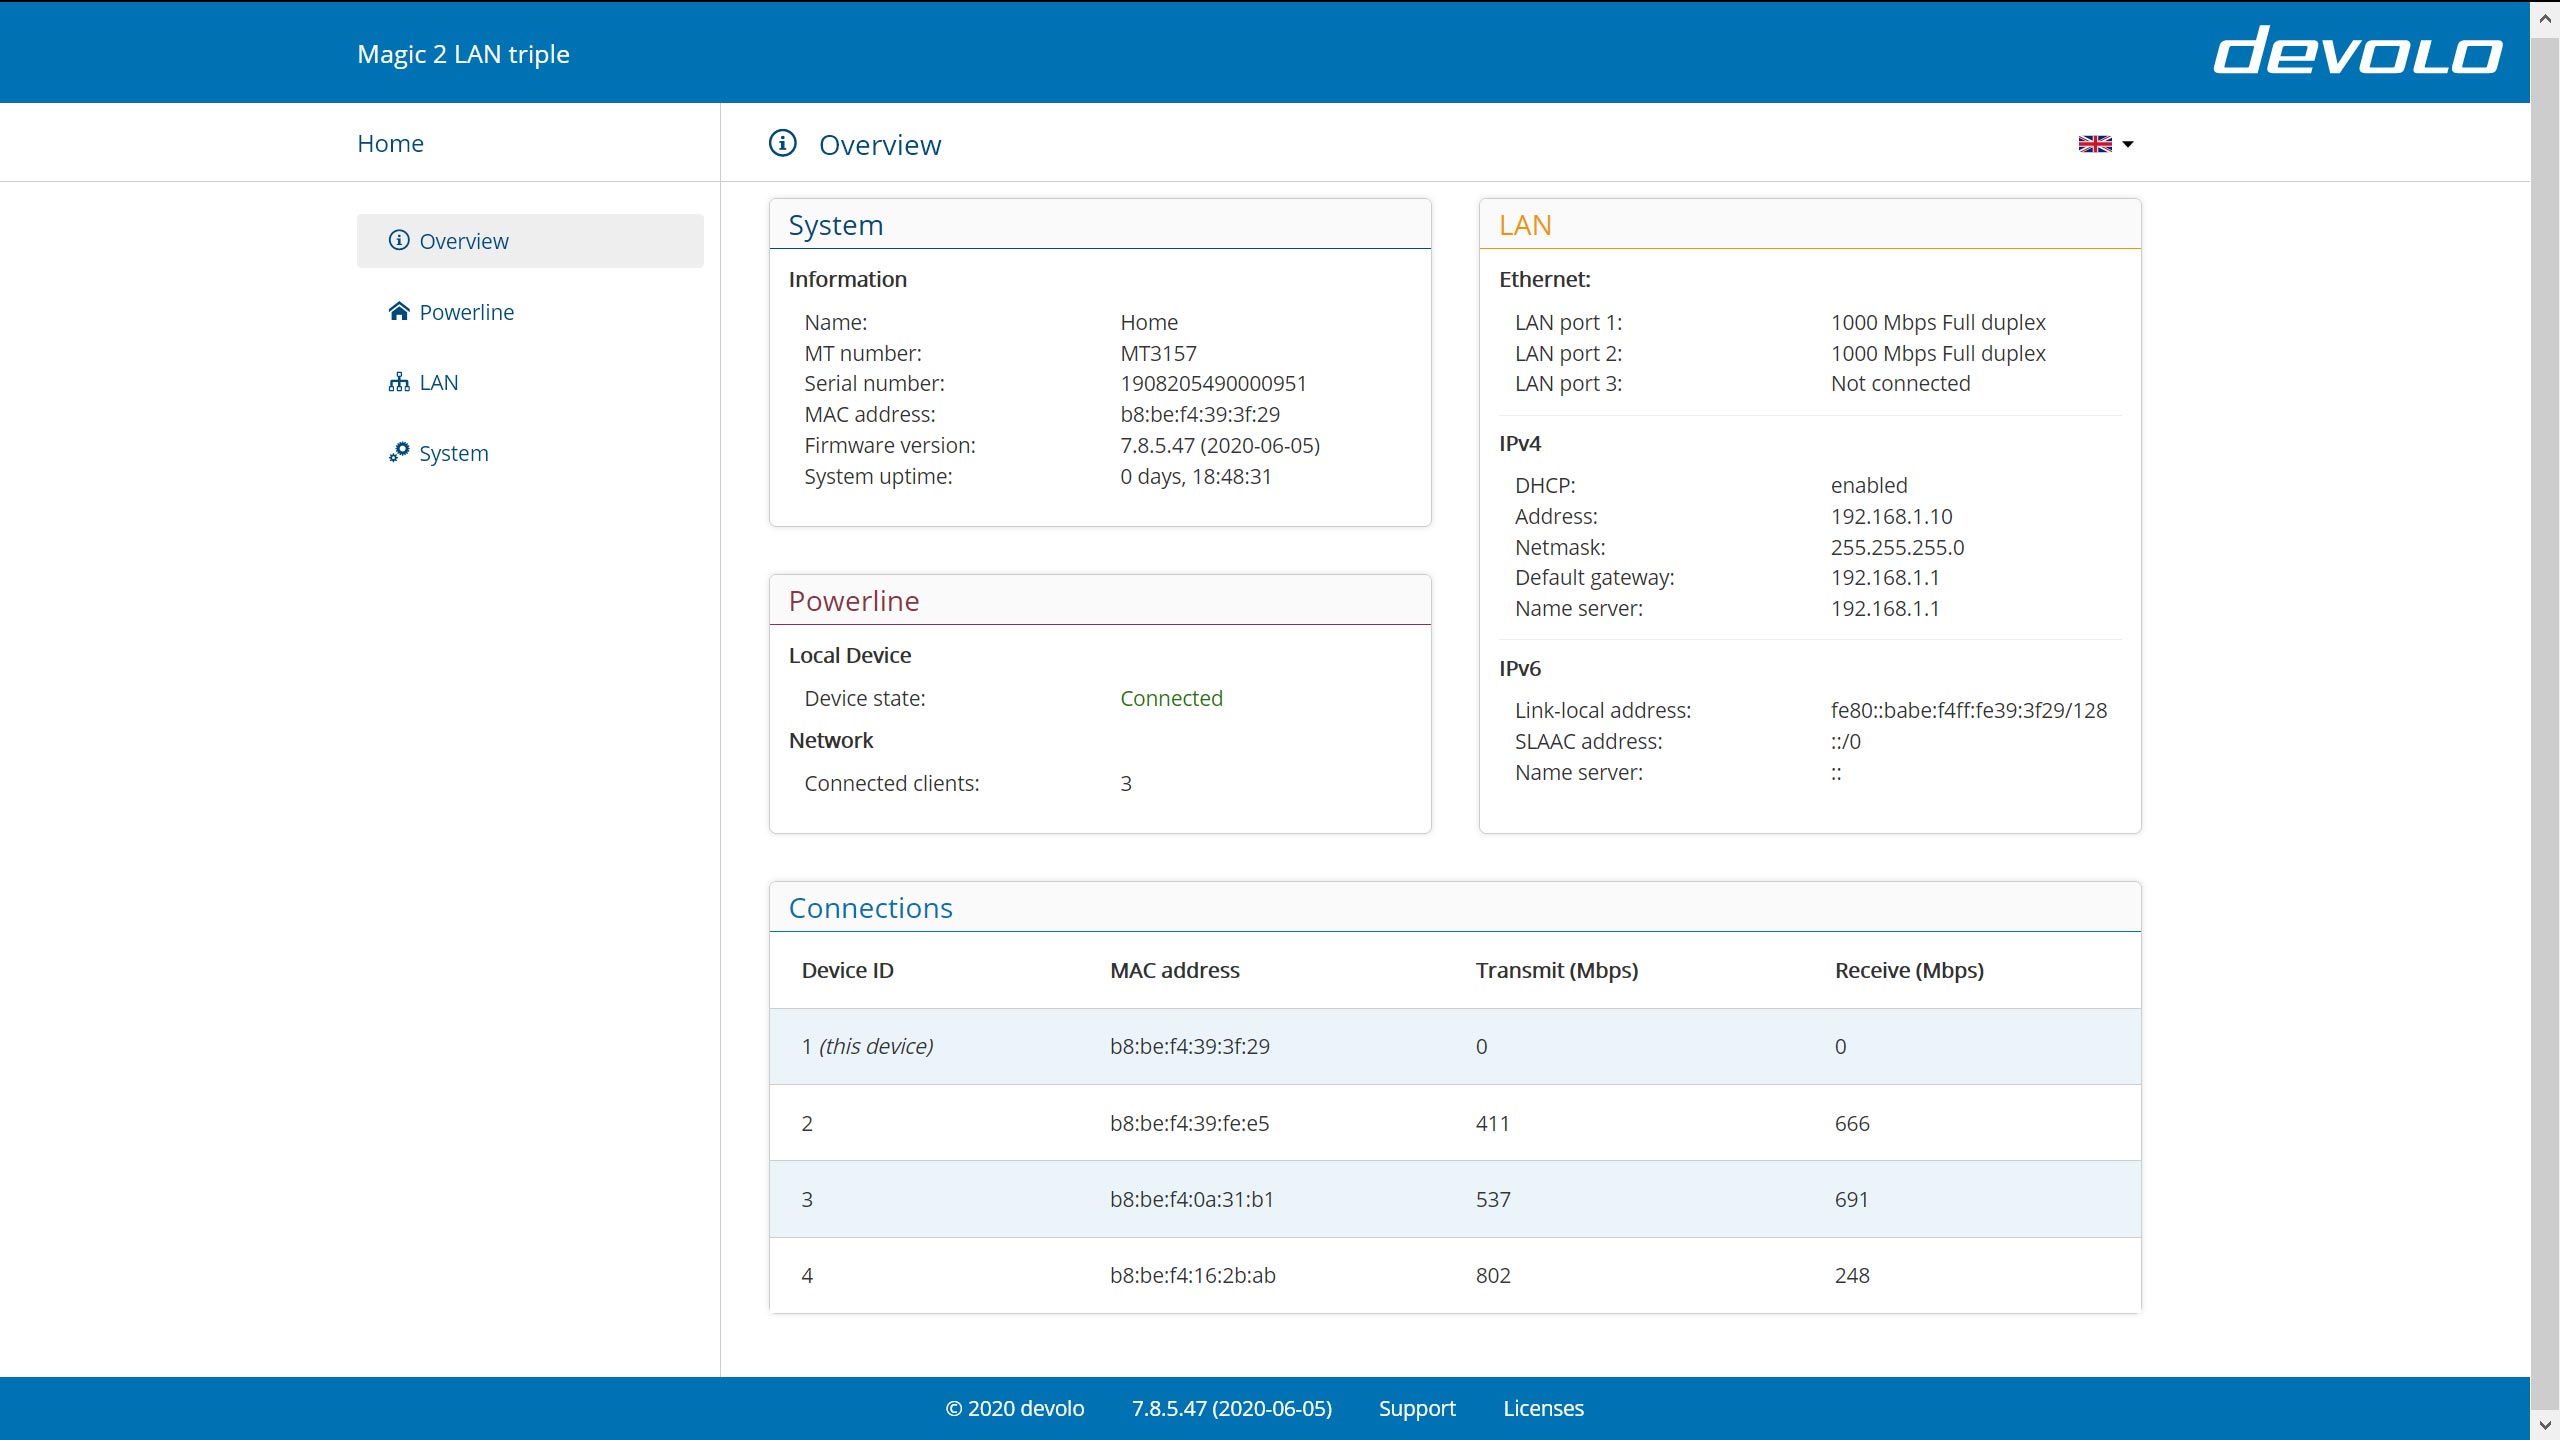2560x1440 pixels.
Task: Click firmware version value in System panel
Action: (x=1220, y=445)
